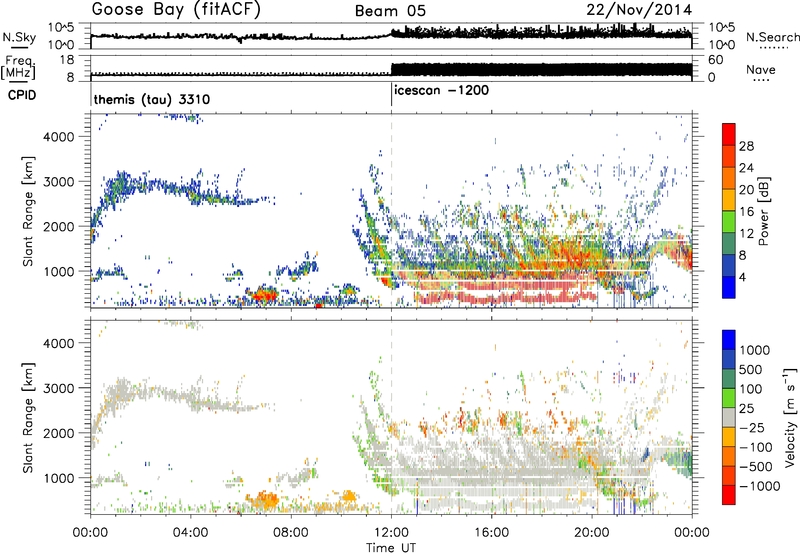Viewport: 800px width, 554px height.
Task: Click 'Slant Range [km]' label of power panel
Action: [28, 211]
